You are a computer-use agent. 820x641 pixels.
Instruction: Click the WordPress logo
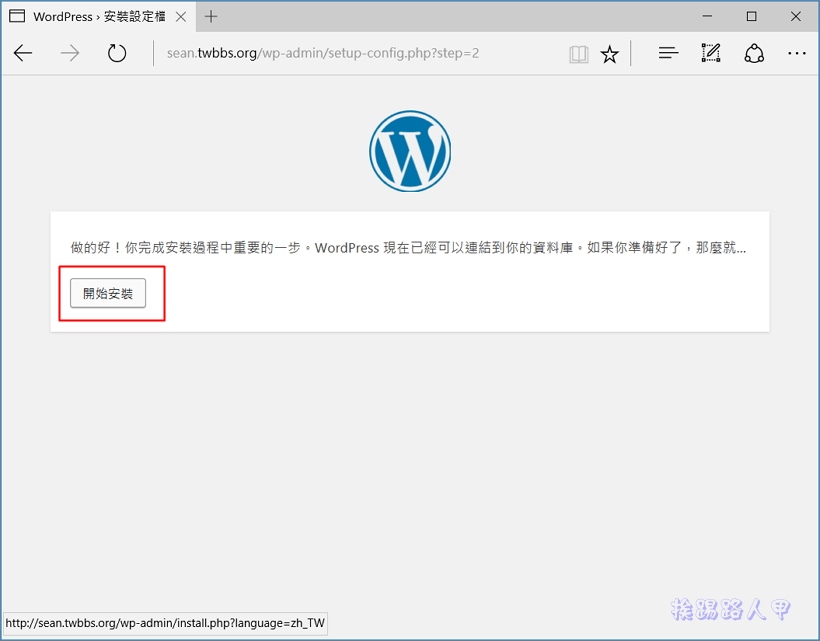pyautogui.click(x=410, y=151)
